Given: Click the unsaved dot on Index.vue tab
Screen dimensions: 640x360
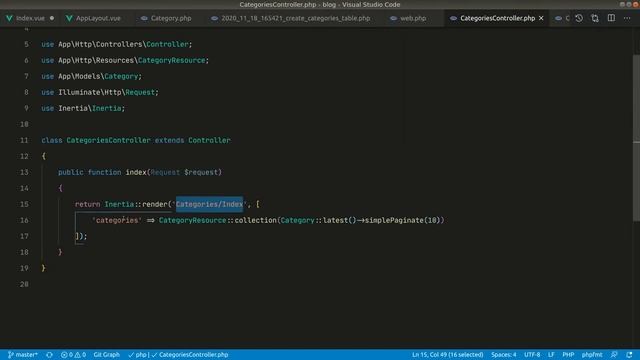Looking at the screenshot, I should 52,18.
